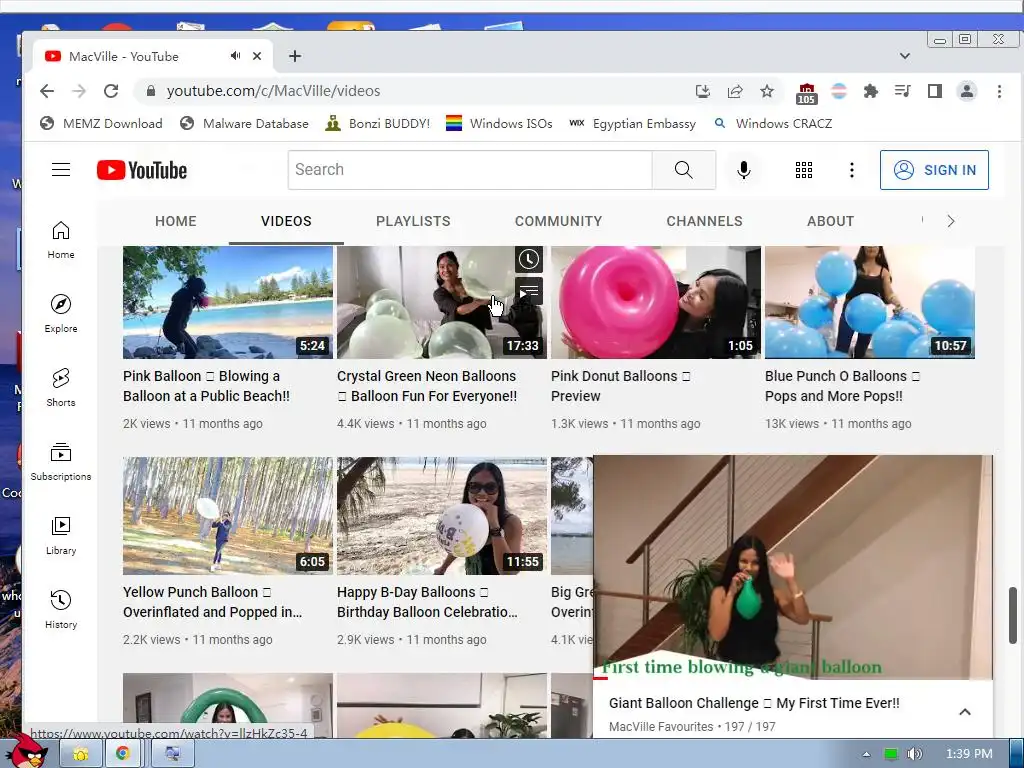Open a new browser tab
The image size is (1024, 768).
295,56
